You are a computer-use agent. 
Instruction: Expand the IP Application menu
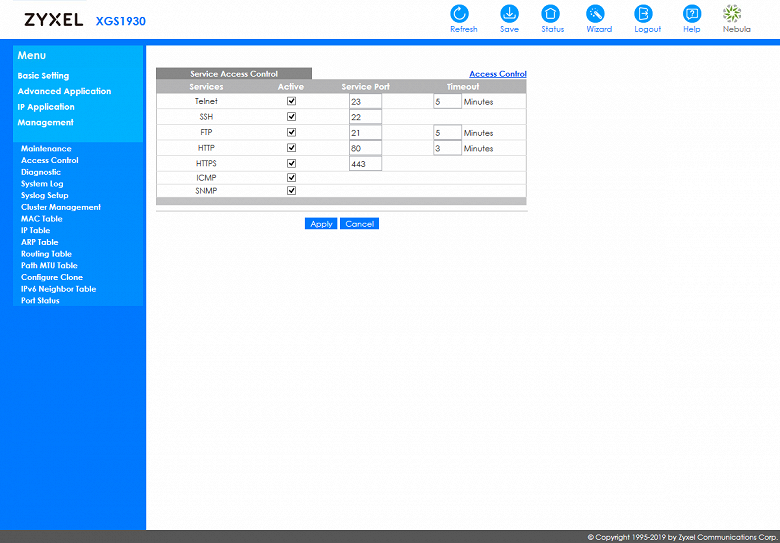46,106
